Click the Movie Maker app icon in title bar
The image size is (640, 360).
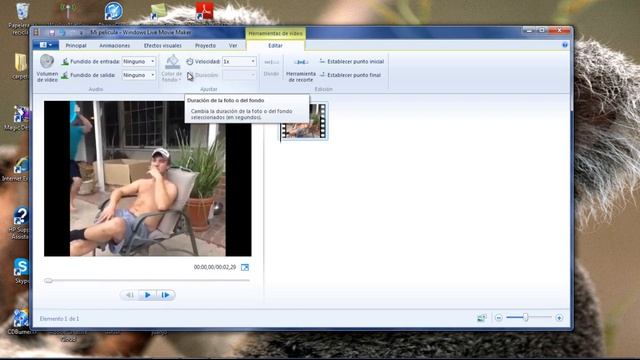pyautogui.click(x=37, y=32)
